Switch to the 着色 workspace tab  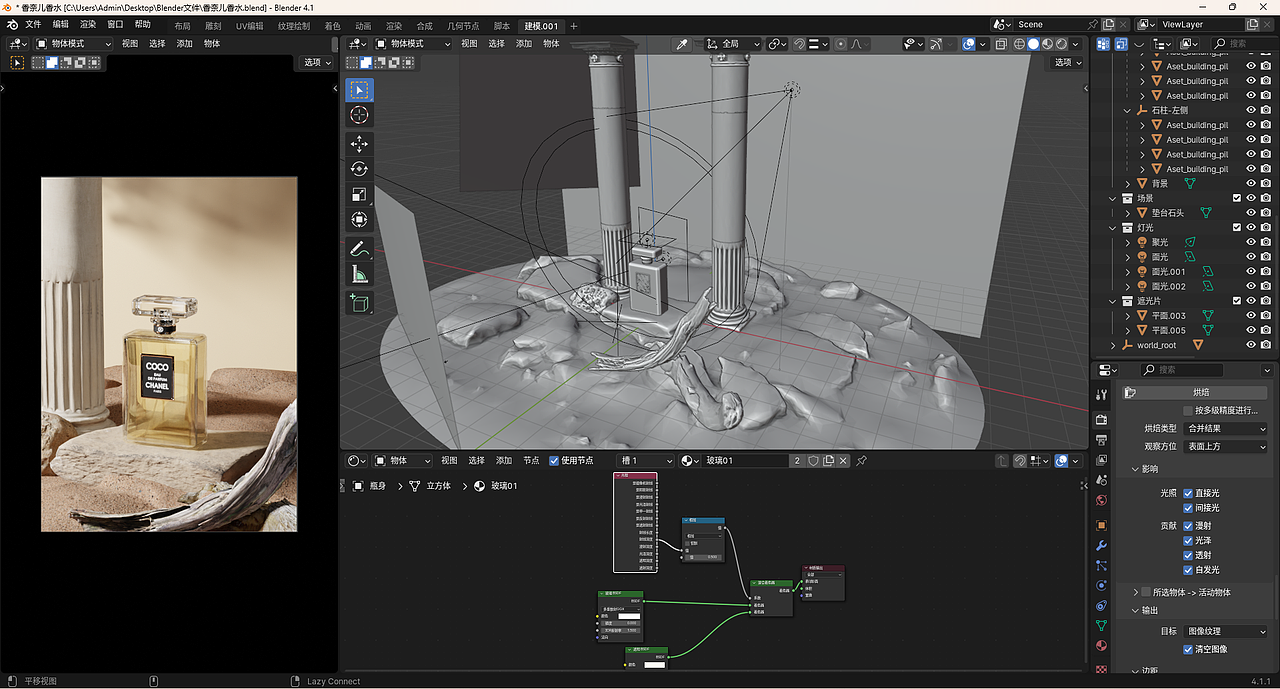[333, 26]
